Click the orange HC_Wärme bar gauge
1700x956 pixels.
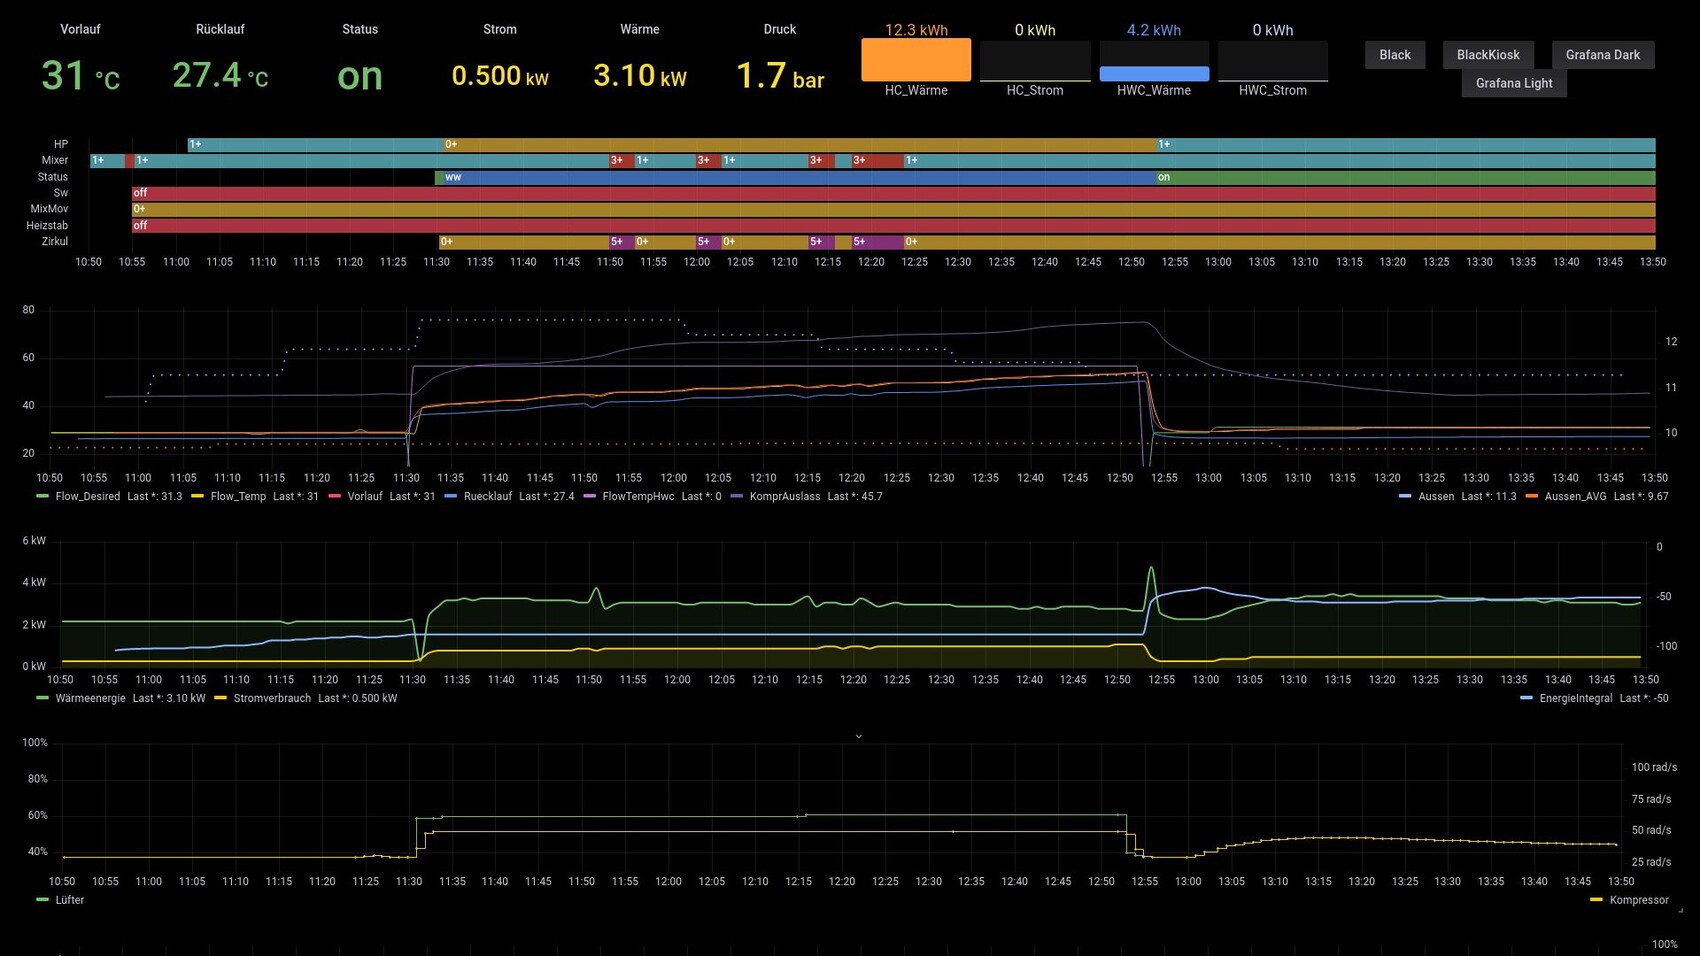pos(916,60)
